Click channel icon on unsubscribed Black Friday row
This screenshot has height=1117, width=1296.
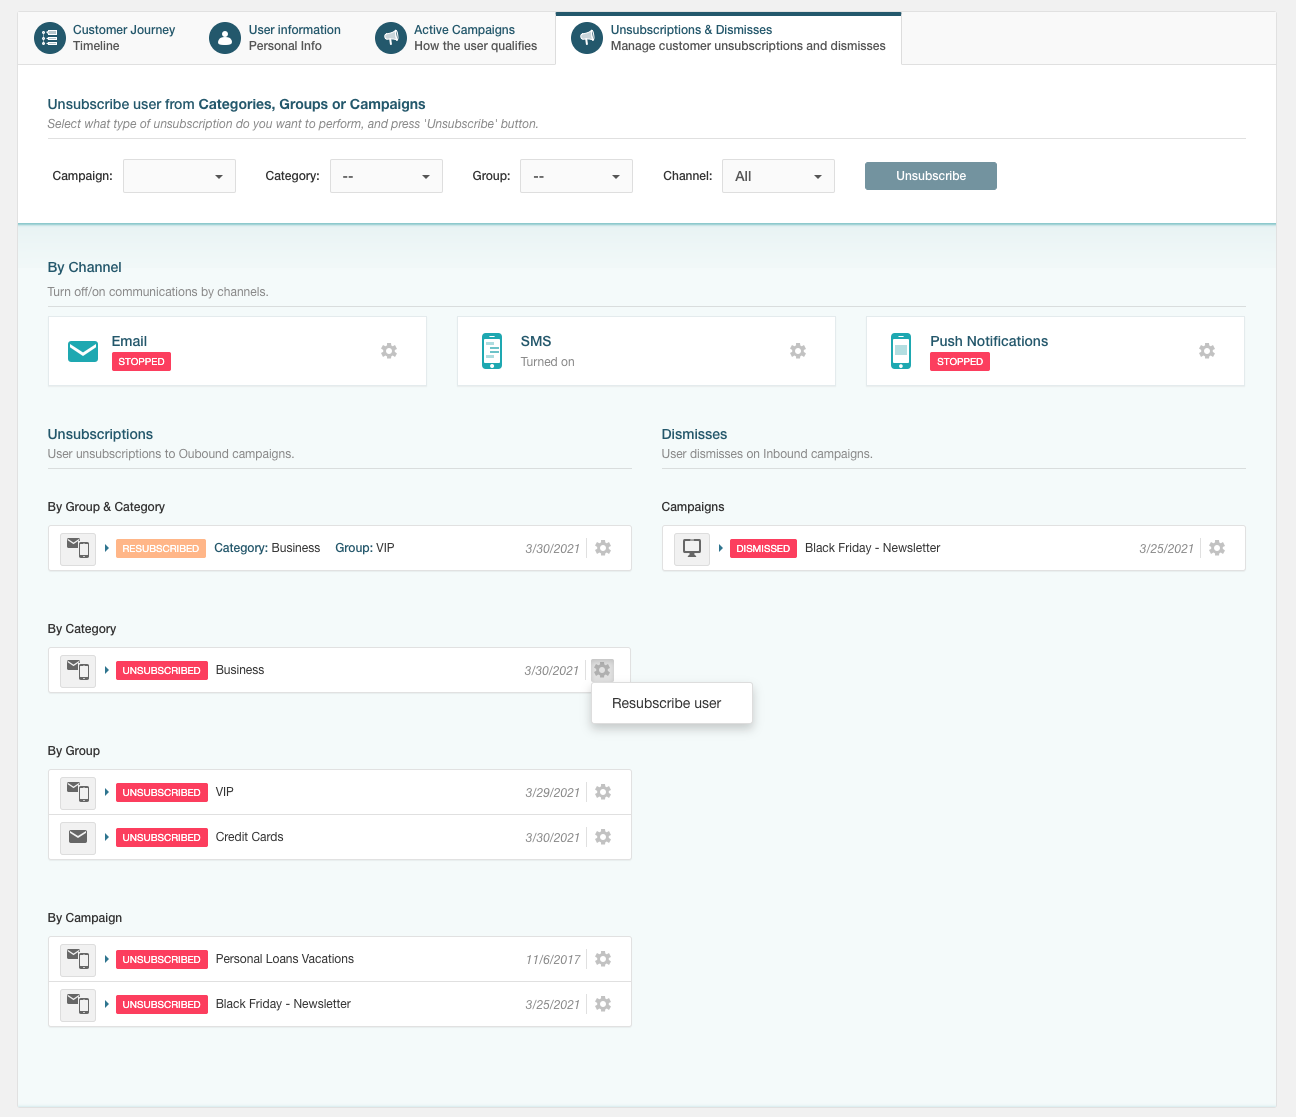point(78,1004)
